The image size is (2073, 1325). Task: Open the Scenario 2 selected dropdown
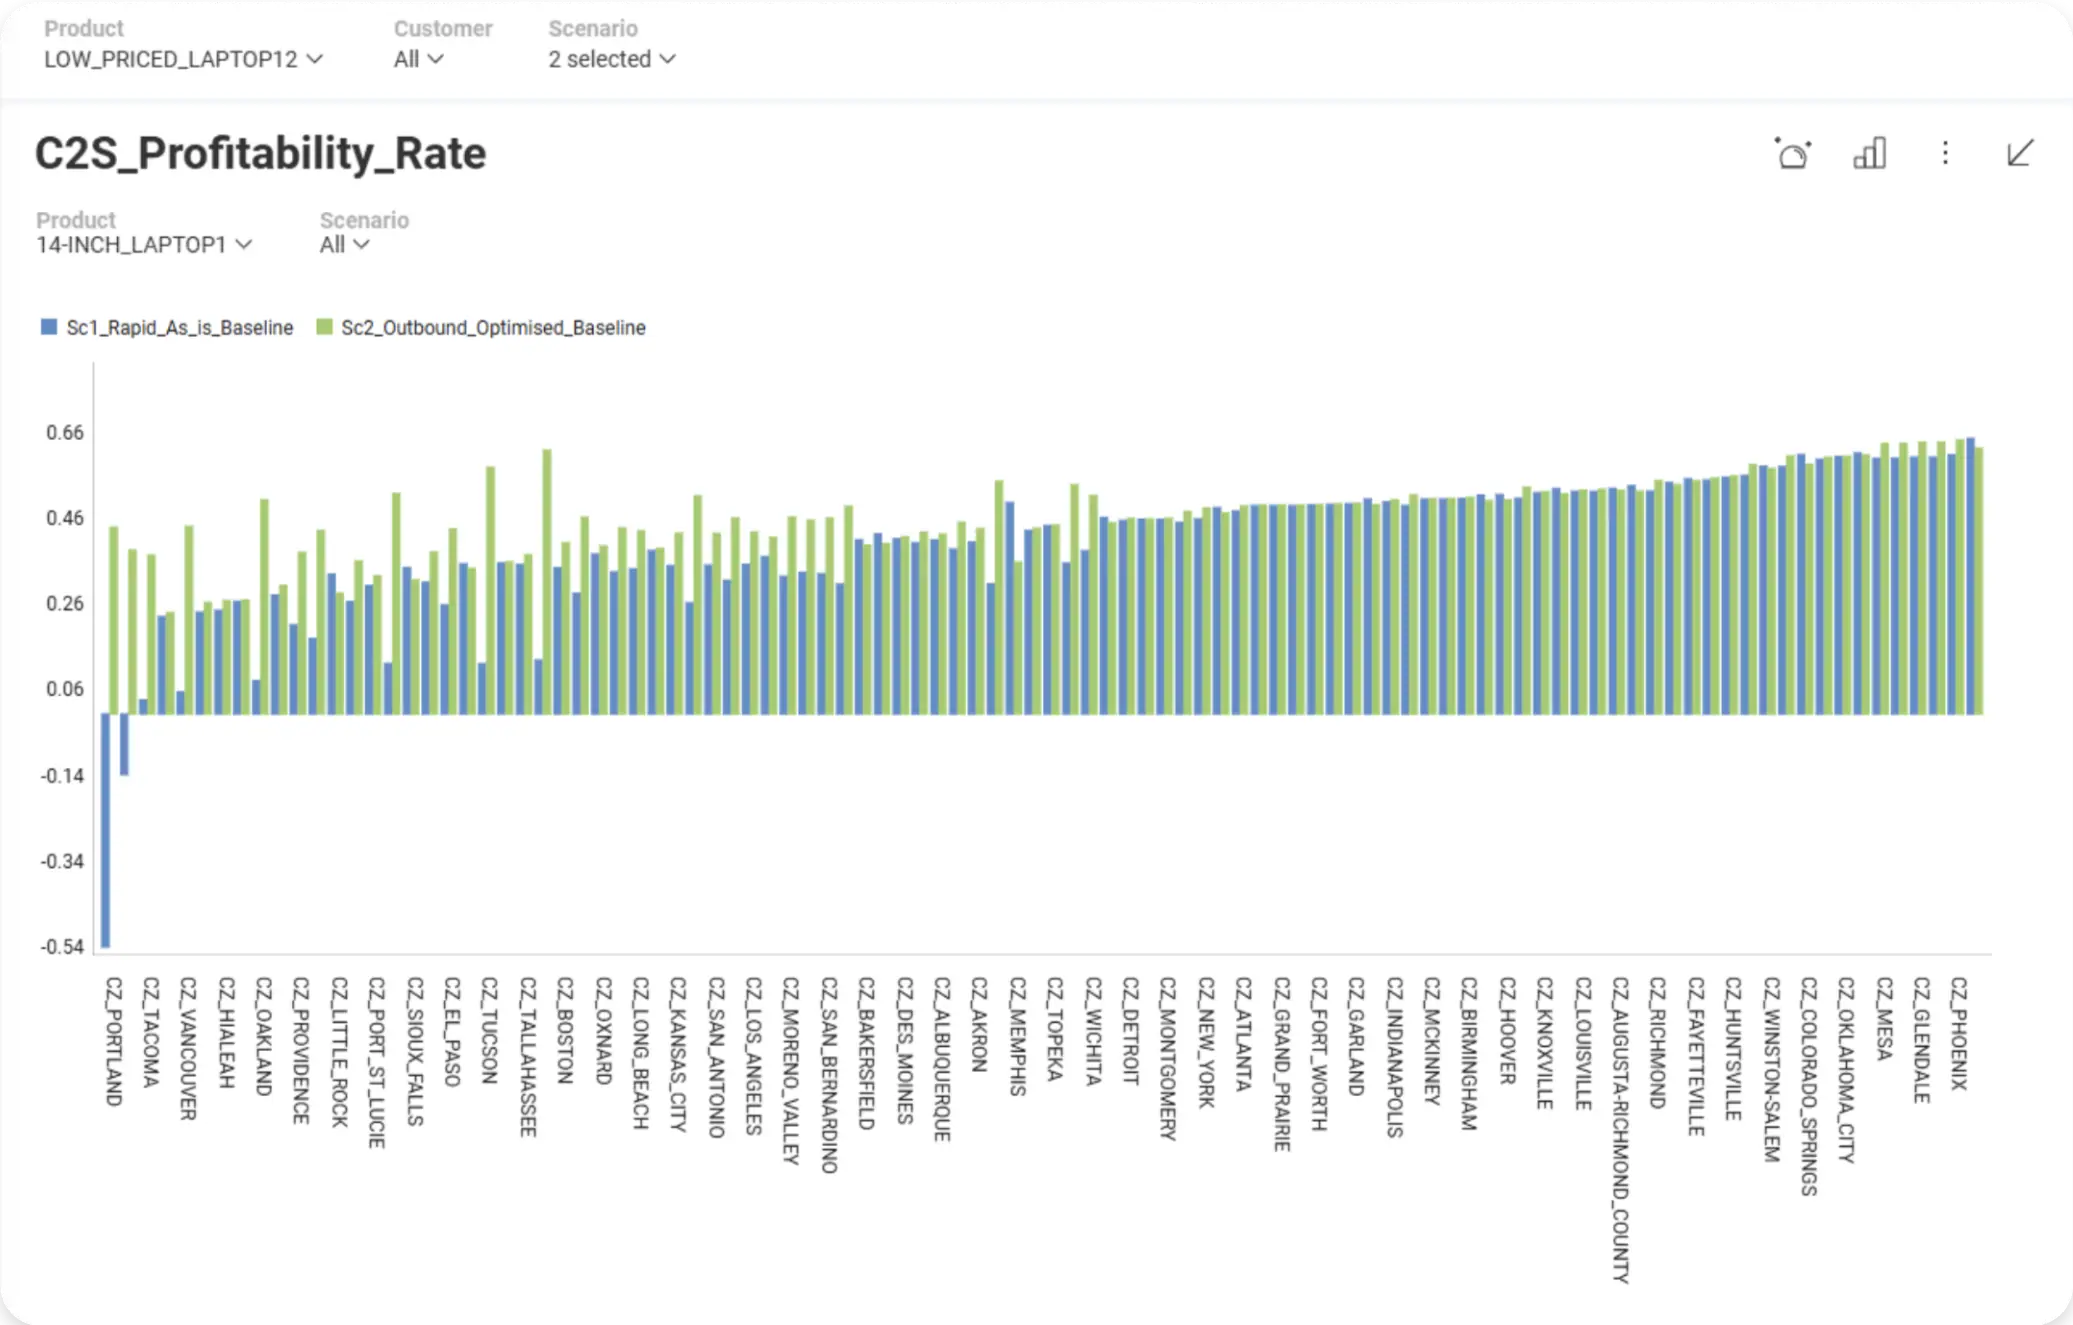(611, 59)
